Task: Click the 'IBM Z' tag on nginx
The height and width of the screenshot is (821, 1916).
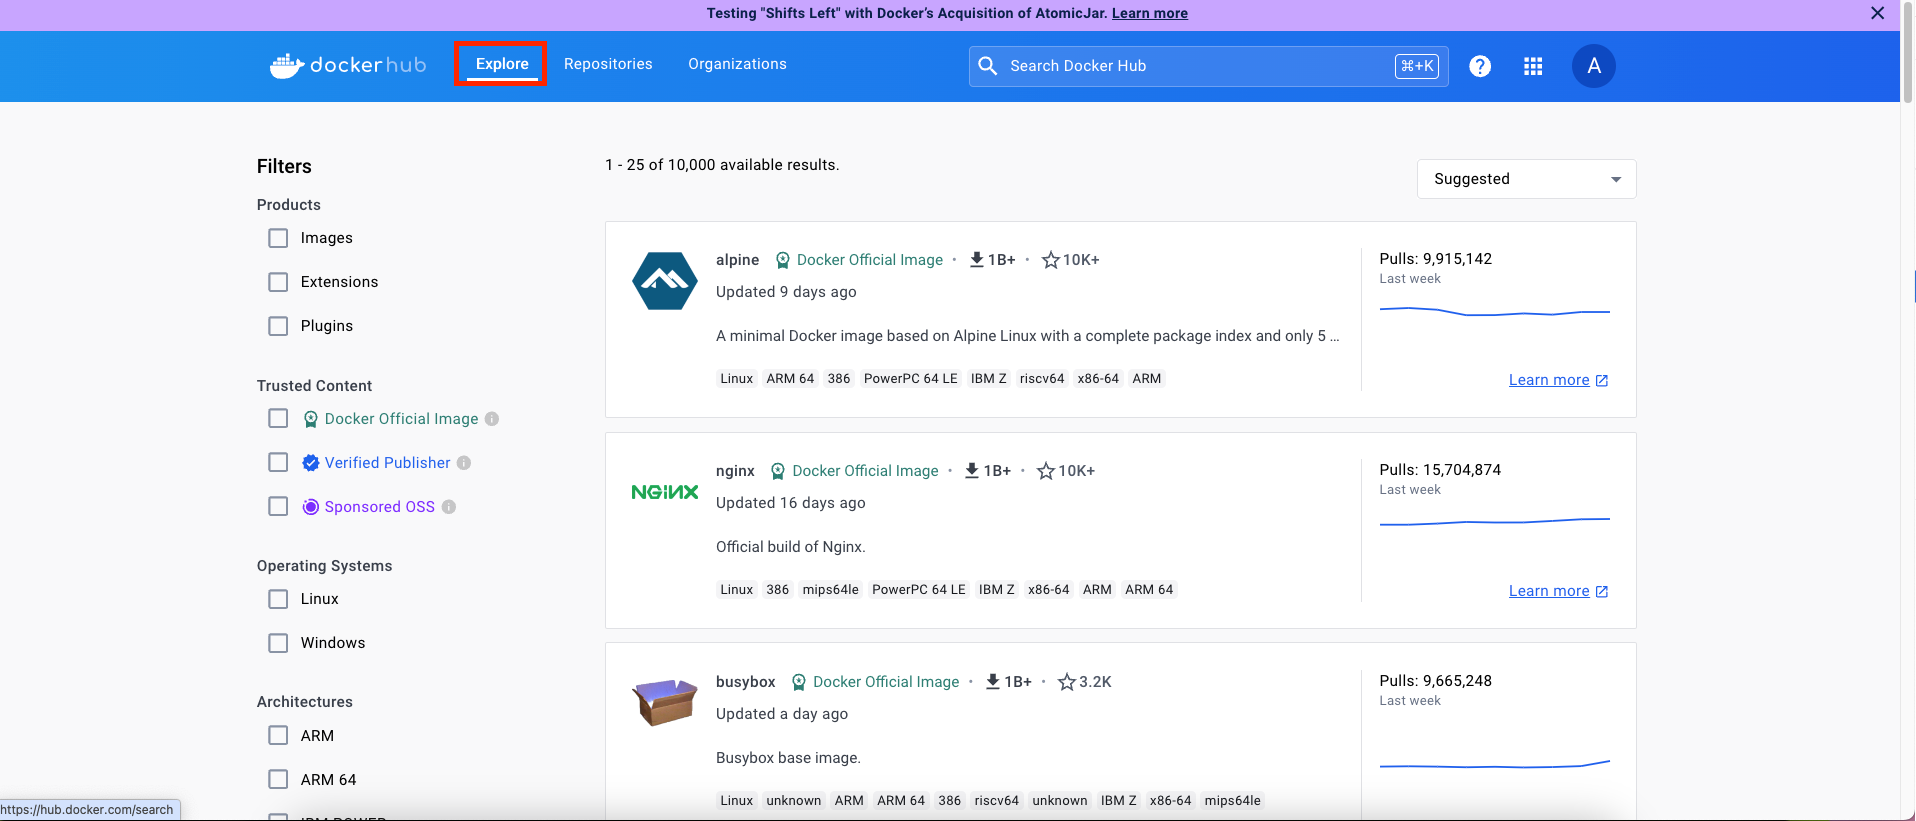Action: tap(997, 590)
